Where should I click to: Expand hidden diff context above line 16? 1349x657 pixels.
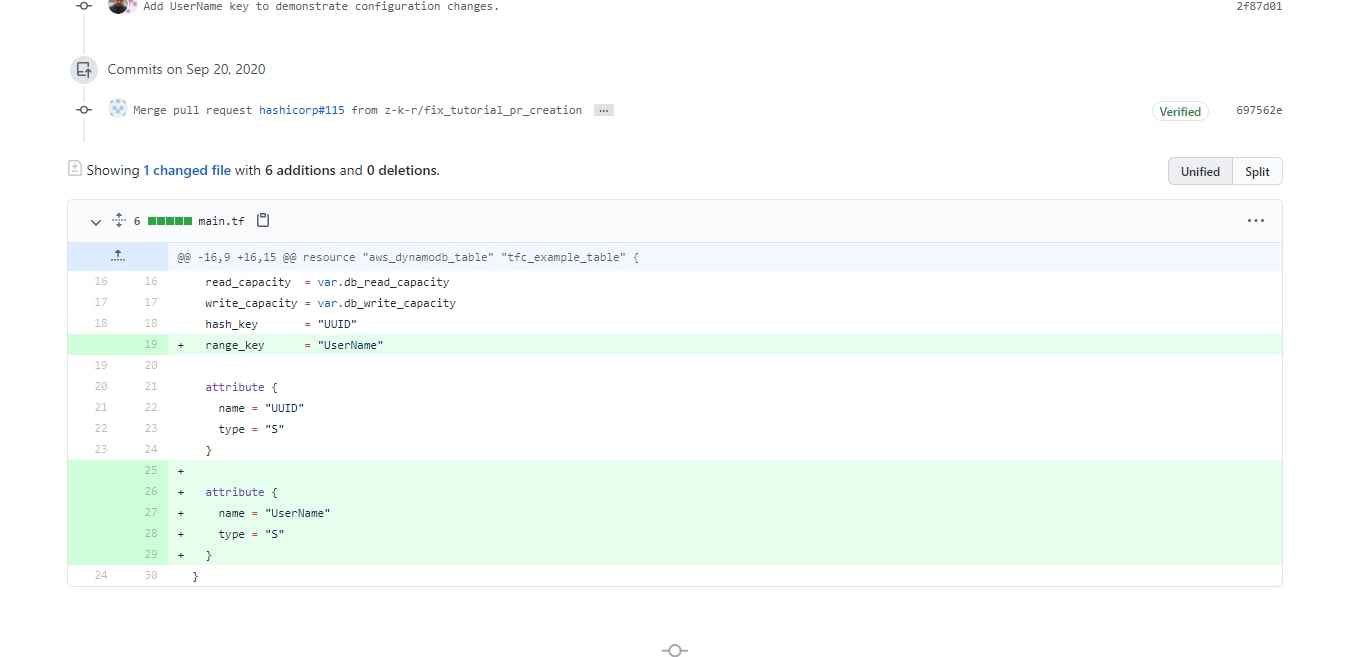117,256
